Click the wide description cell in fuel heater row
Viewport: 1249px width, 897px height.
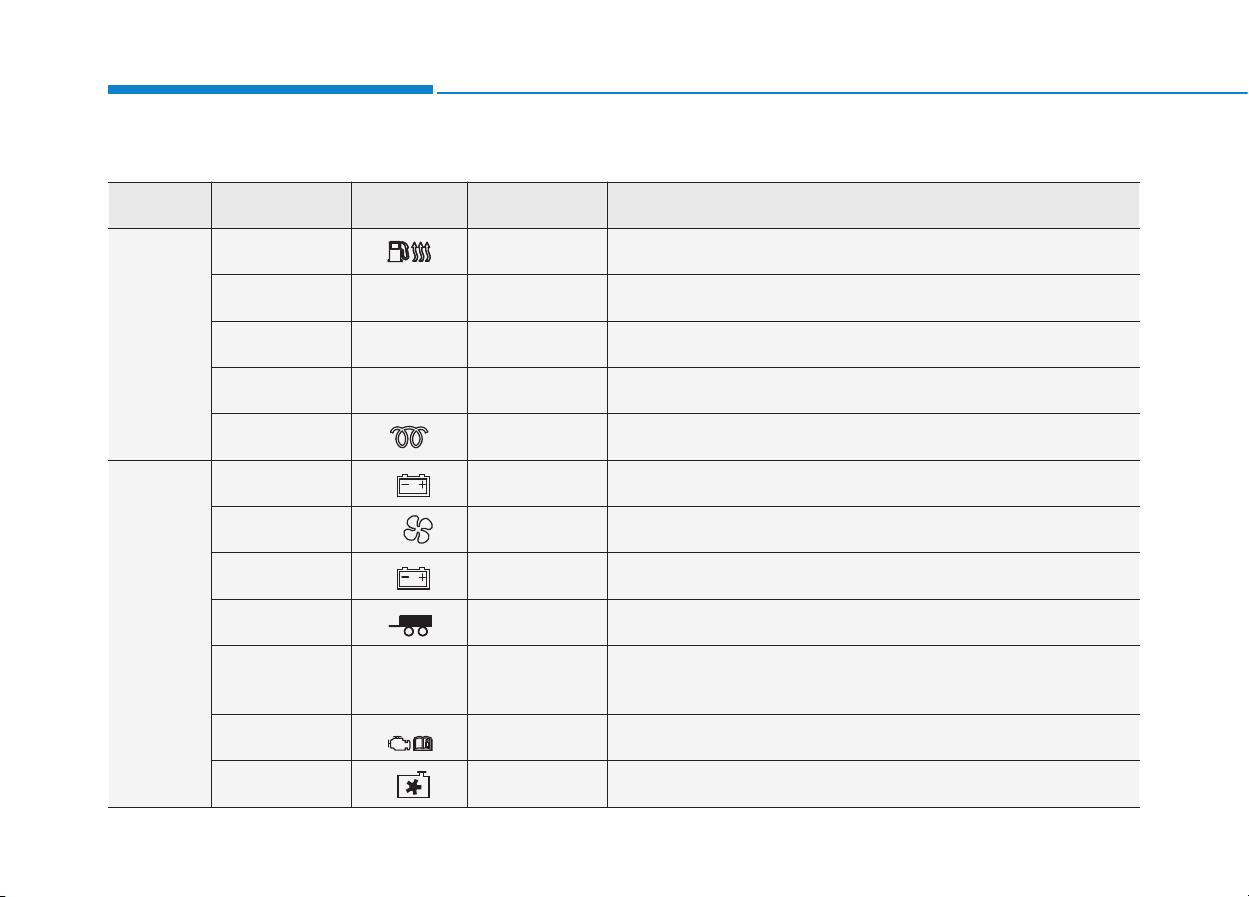[x=873, y=251]
